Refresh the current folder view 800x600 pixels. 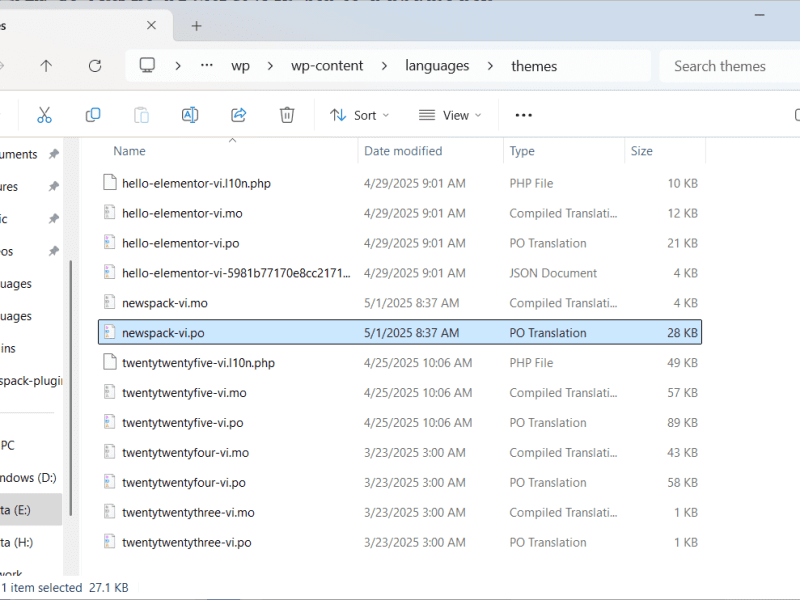pos(95,66)
